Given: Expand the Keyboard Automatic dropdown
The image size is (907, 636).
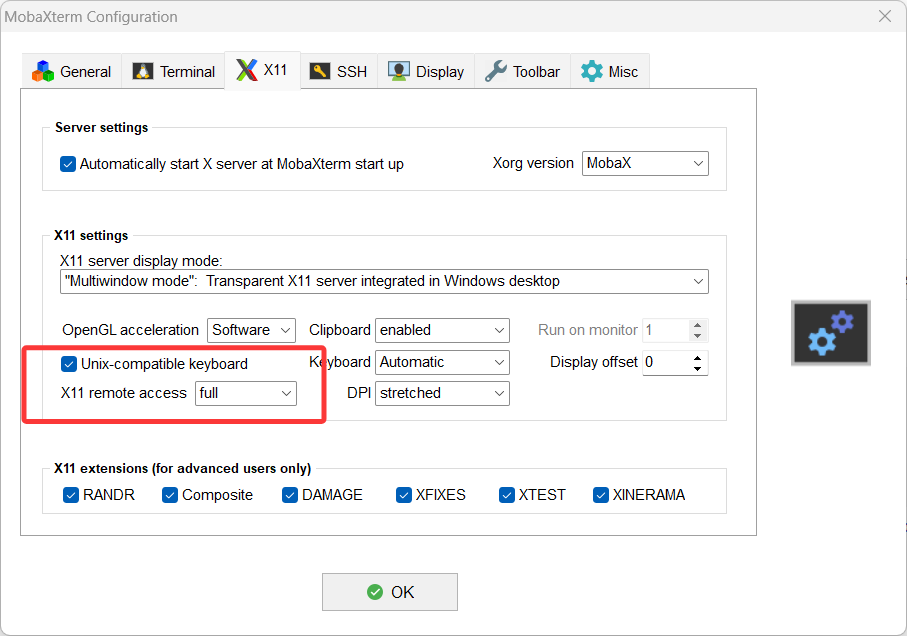Looking at the screenshot, I should coord(442,363).
